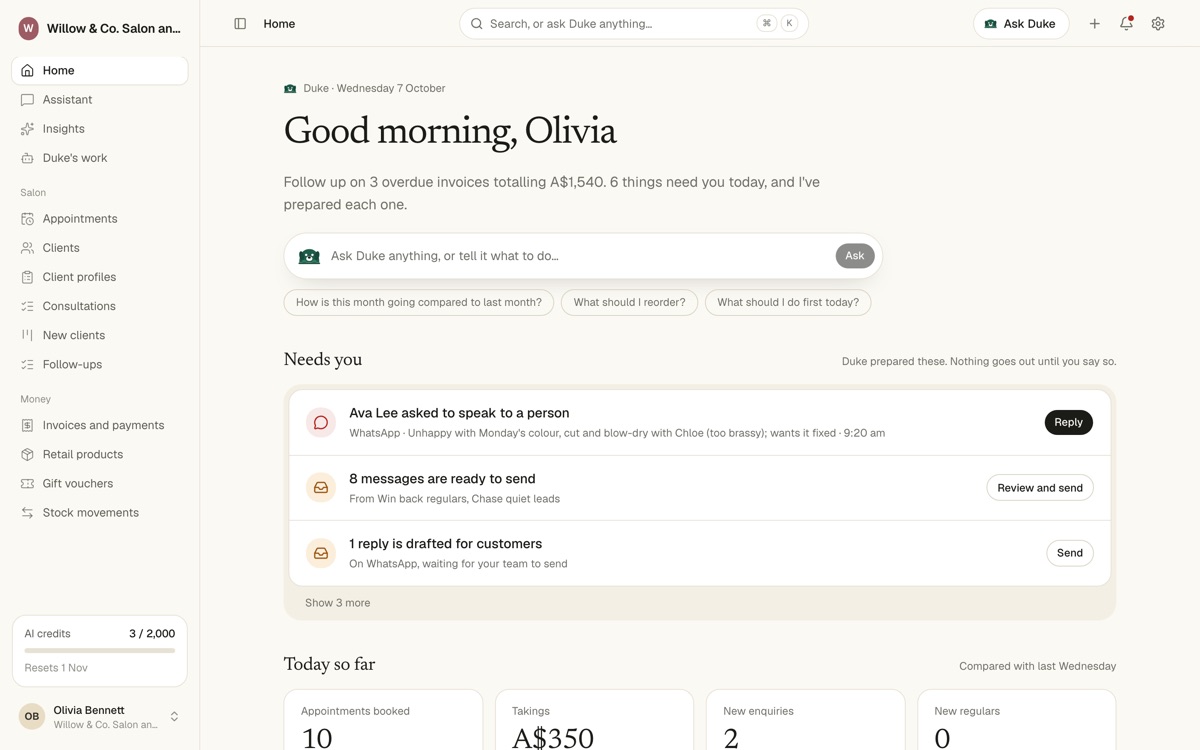Select Gift vouchers in the sidebar

(100, 483)
